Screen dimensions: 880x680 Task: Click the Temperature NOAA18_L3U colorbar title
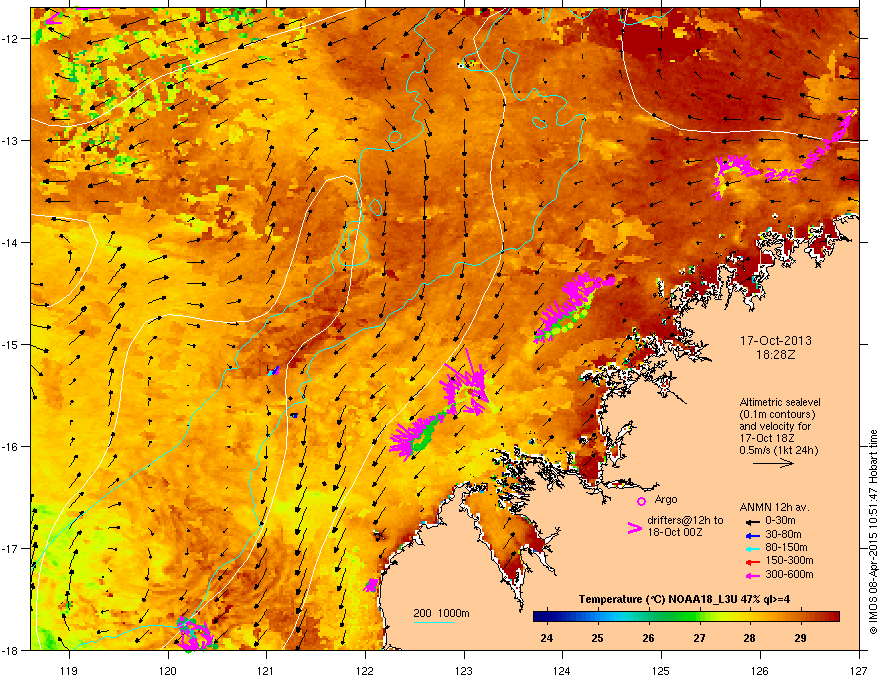(684, 600)
